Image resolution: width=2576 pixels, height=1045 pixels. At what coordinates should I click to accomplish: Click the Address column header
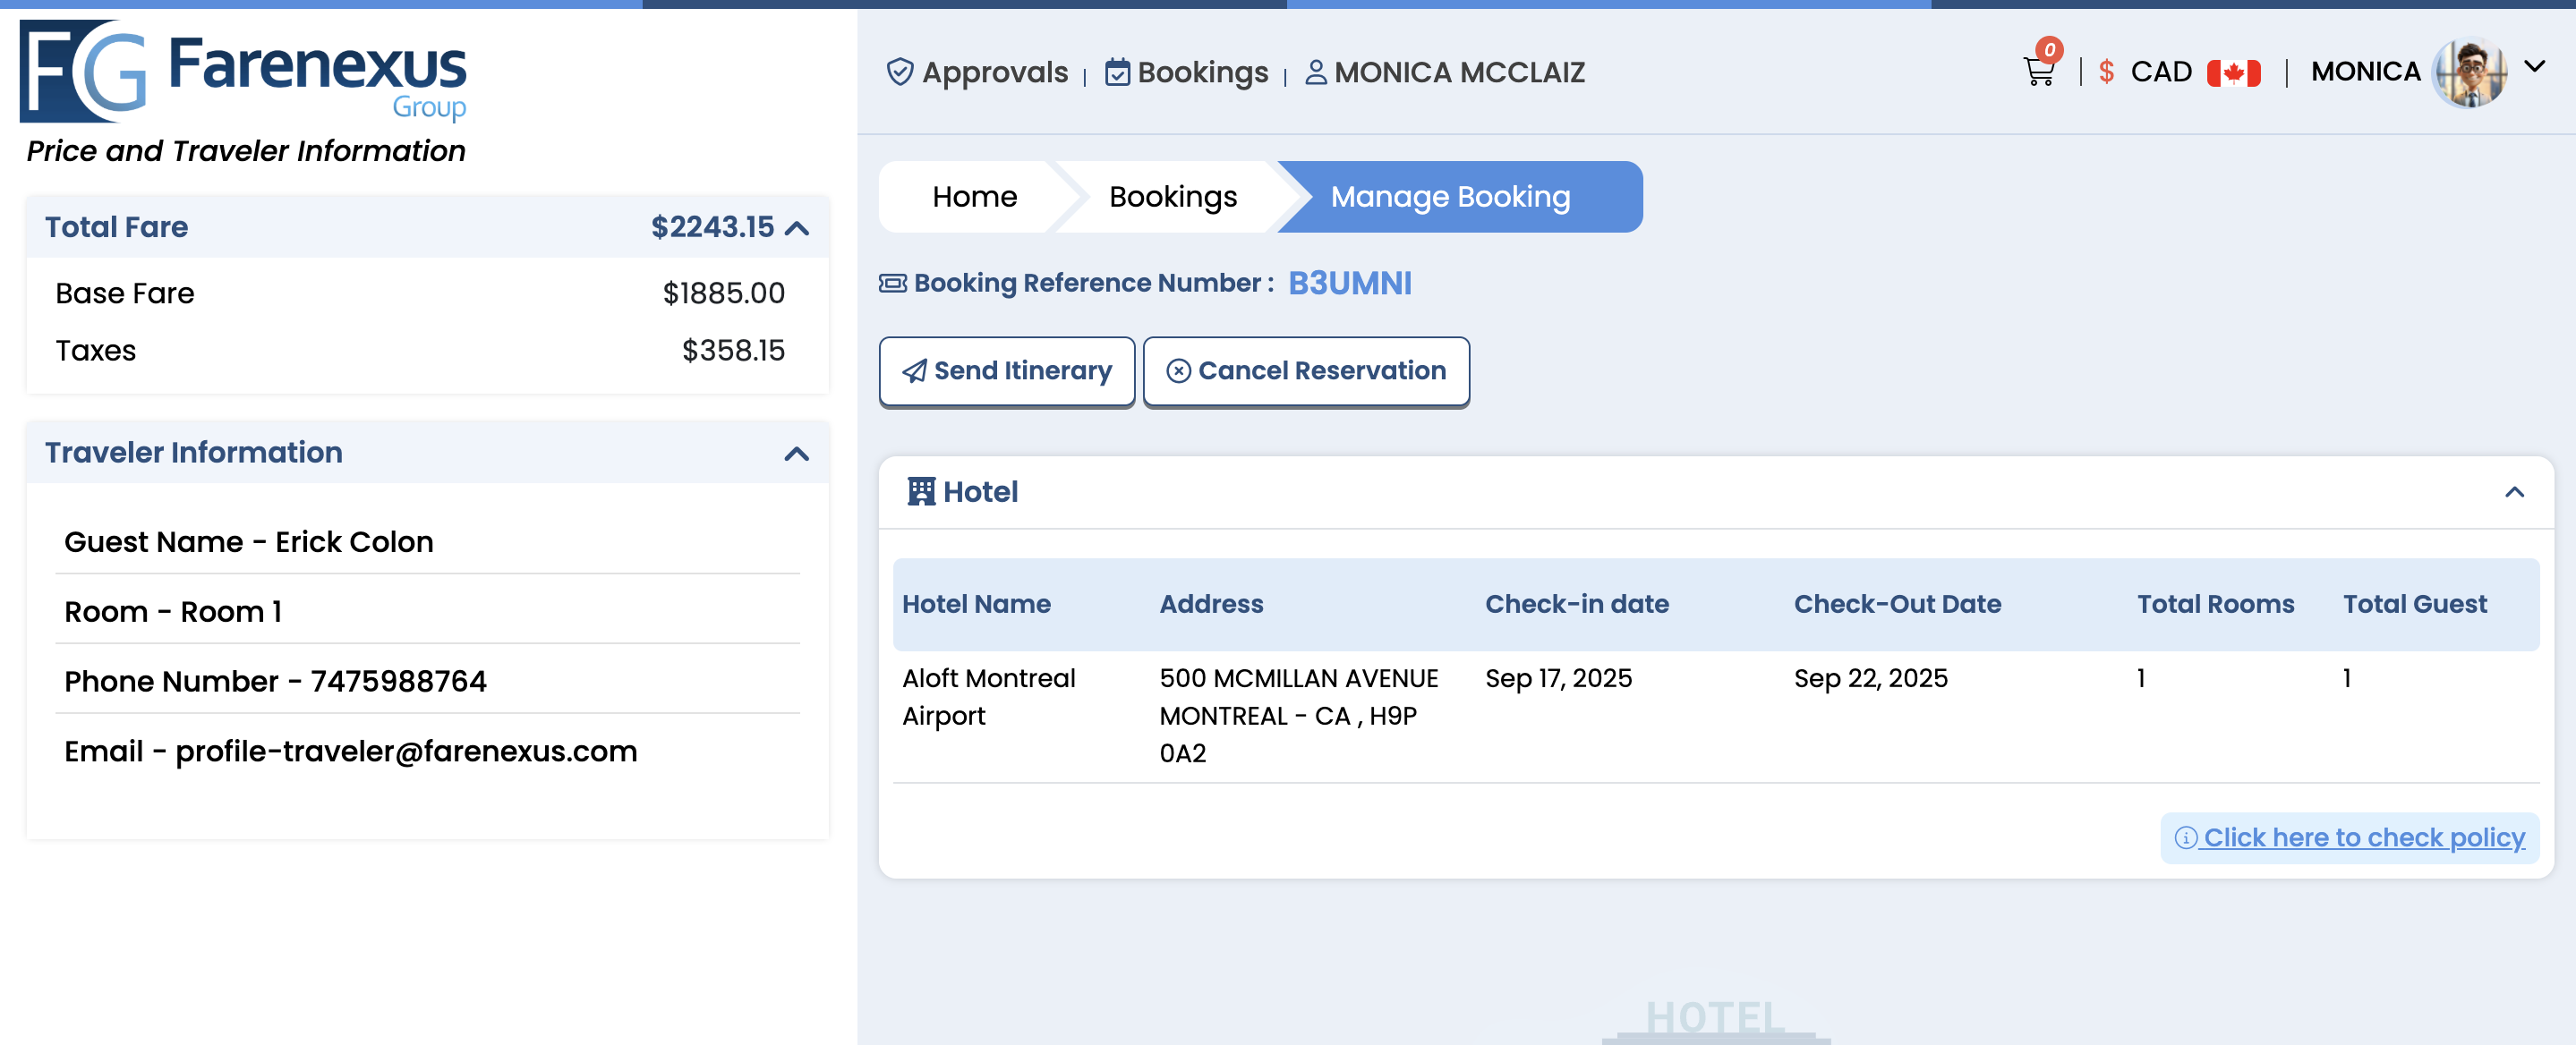pyautogui.click(x=1211, y=604)
